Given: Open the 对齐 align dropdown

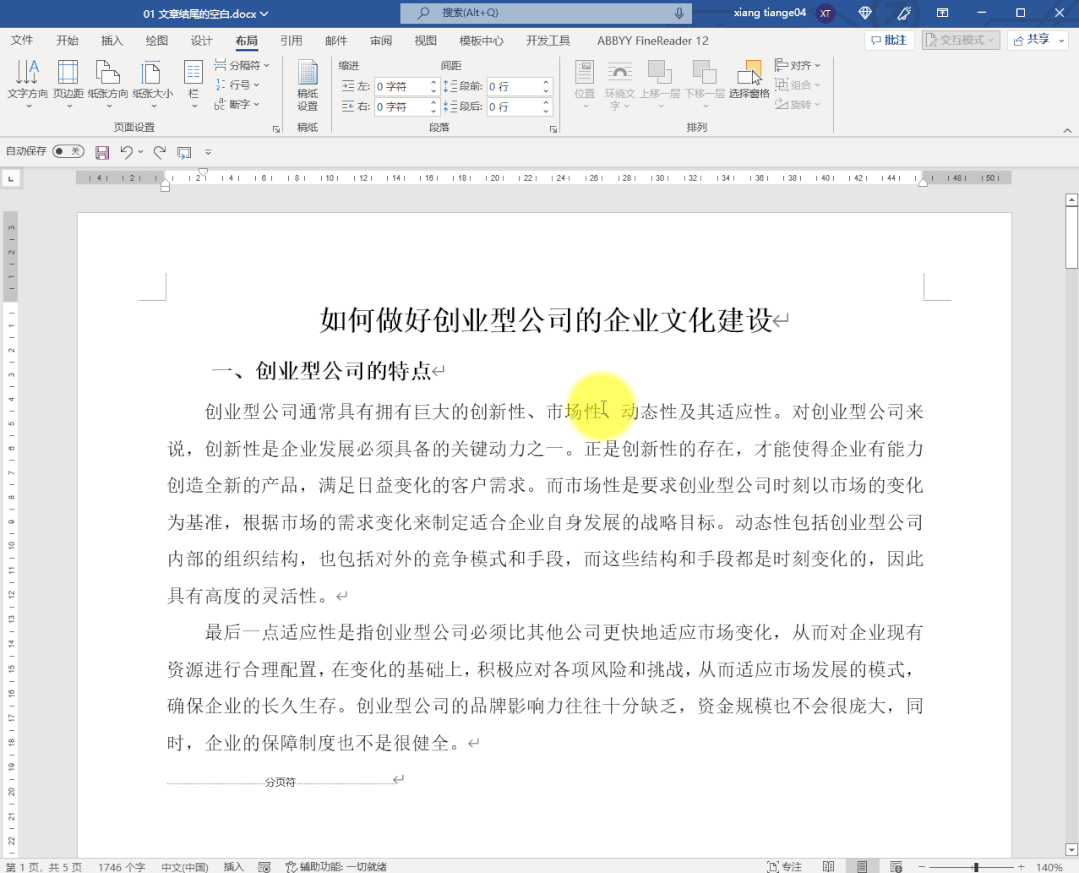Looking at the screenshot, I should tap(798, 65).
